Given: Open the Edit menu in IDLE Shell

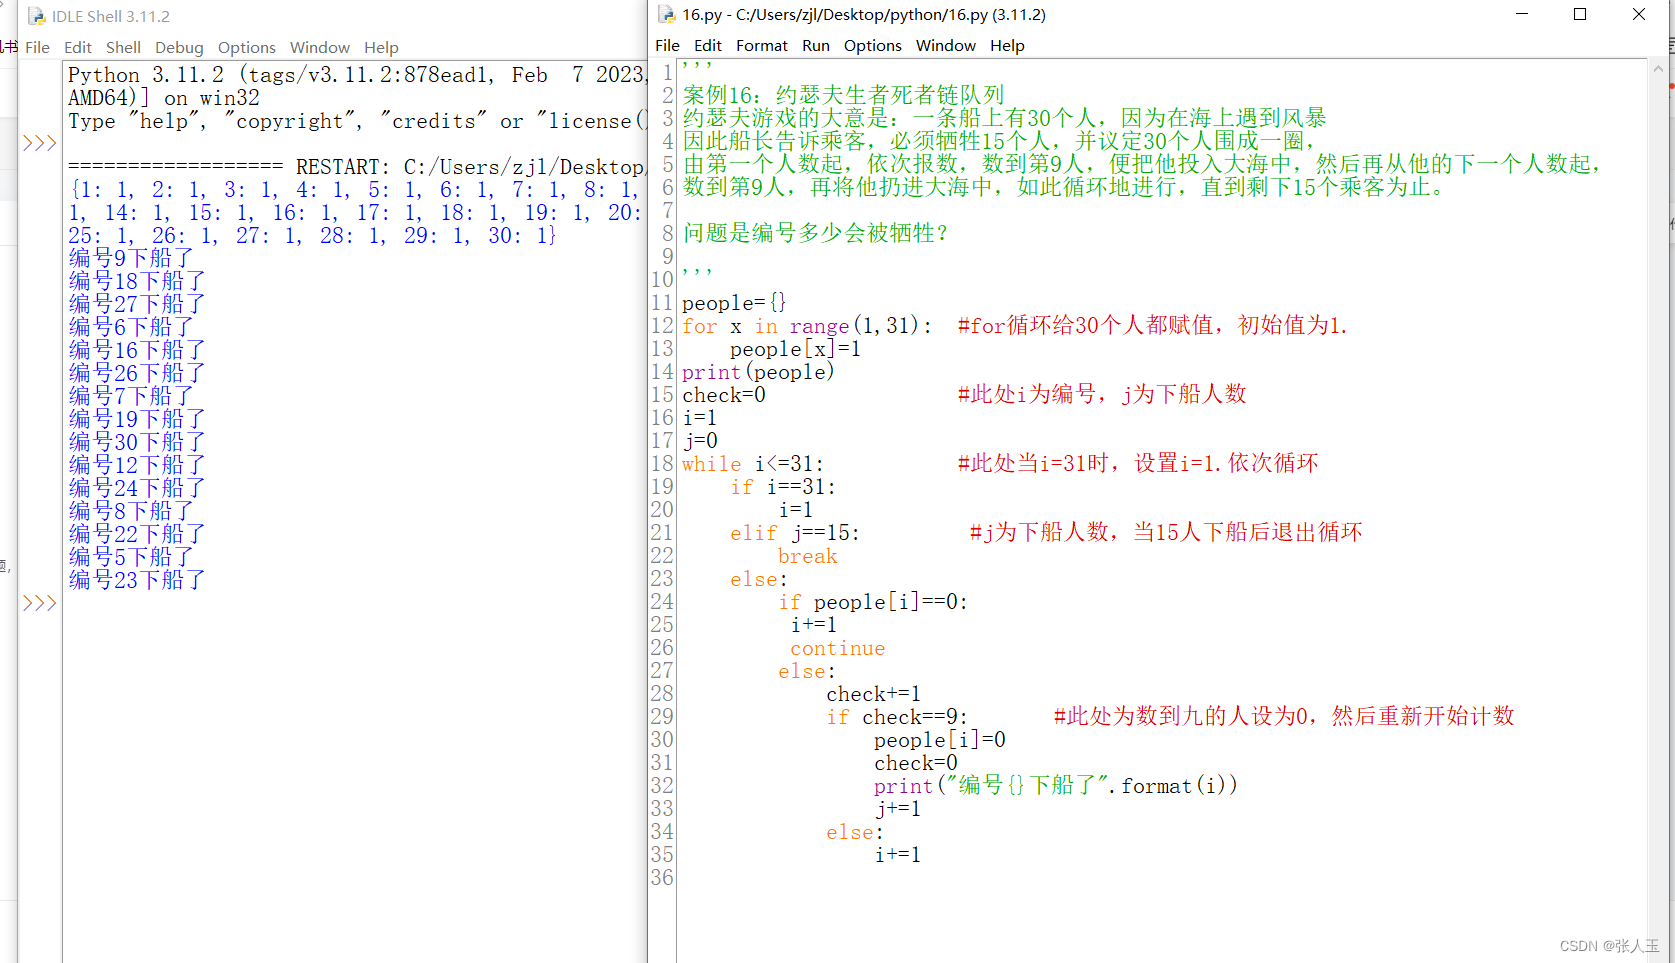Looking at the screenshot, I should (x=78, y=47).
